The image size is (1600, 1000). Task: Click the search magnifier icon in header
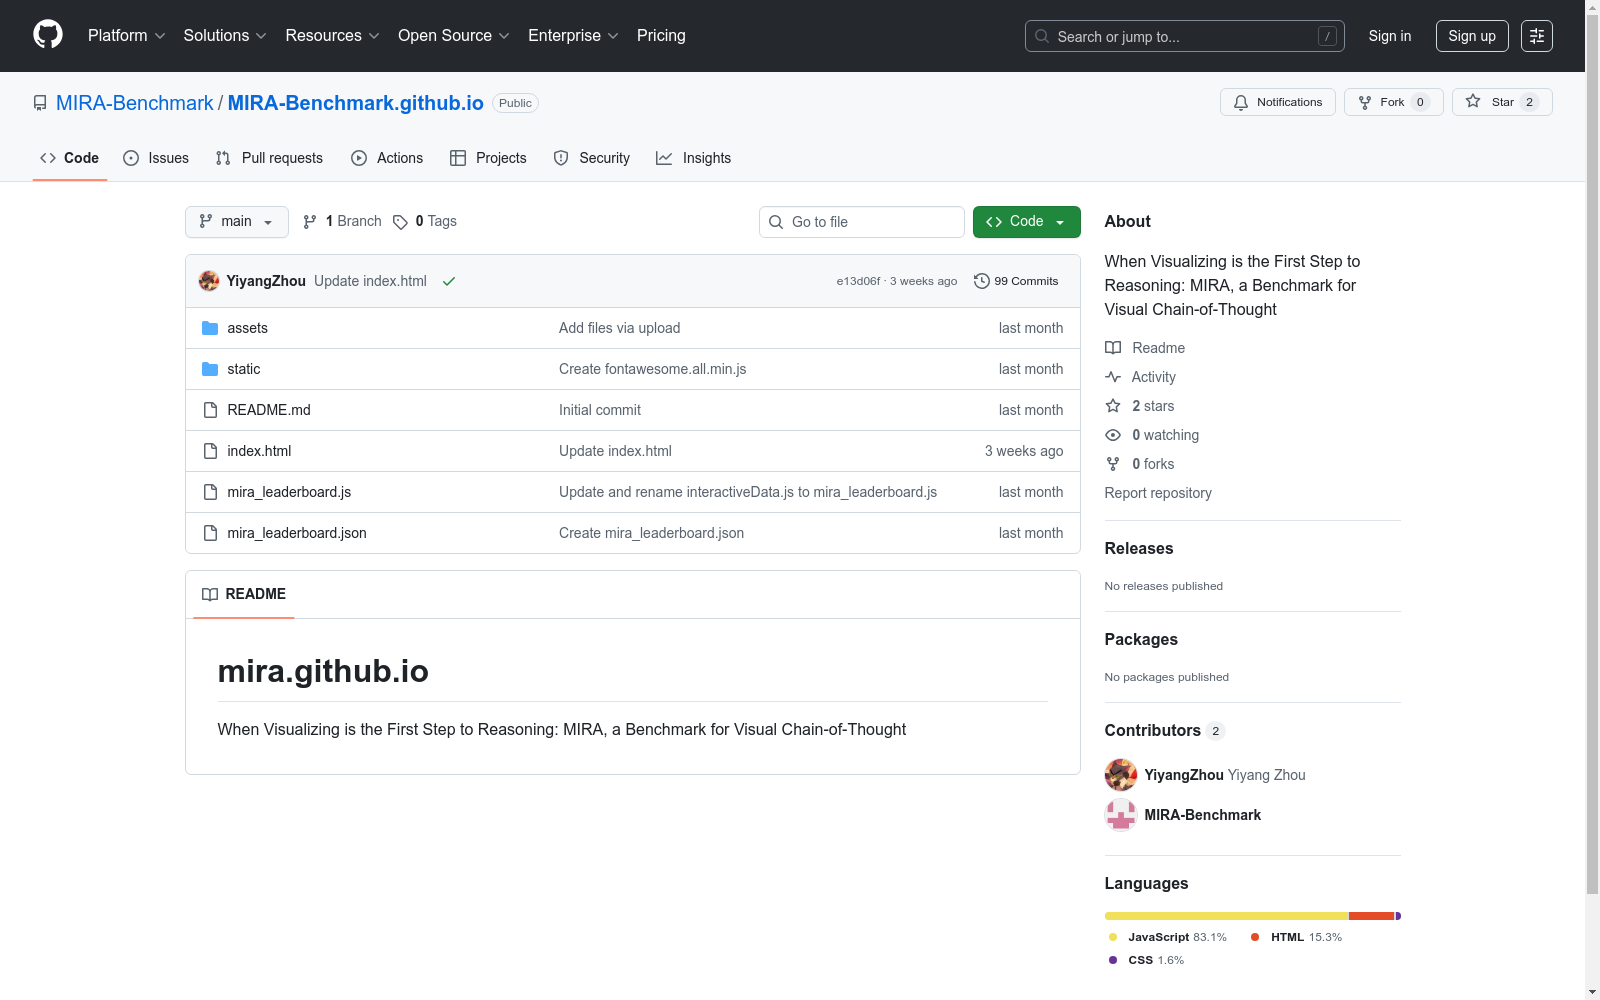[1042, 36]
